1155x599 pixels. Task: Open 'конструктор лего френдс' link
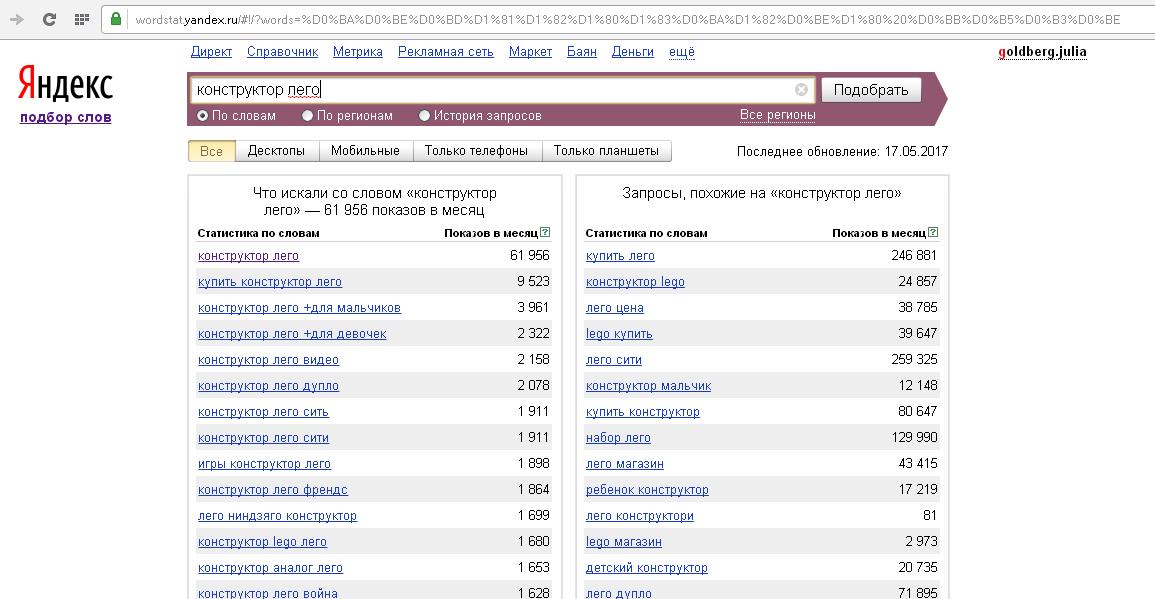(x=273, y=490)
